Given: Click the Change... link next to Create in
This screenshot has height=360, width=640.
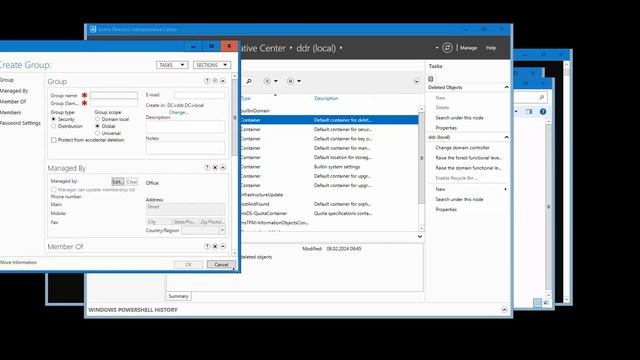Looking at the screenshot, I should [178, 112].
